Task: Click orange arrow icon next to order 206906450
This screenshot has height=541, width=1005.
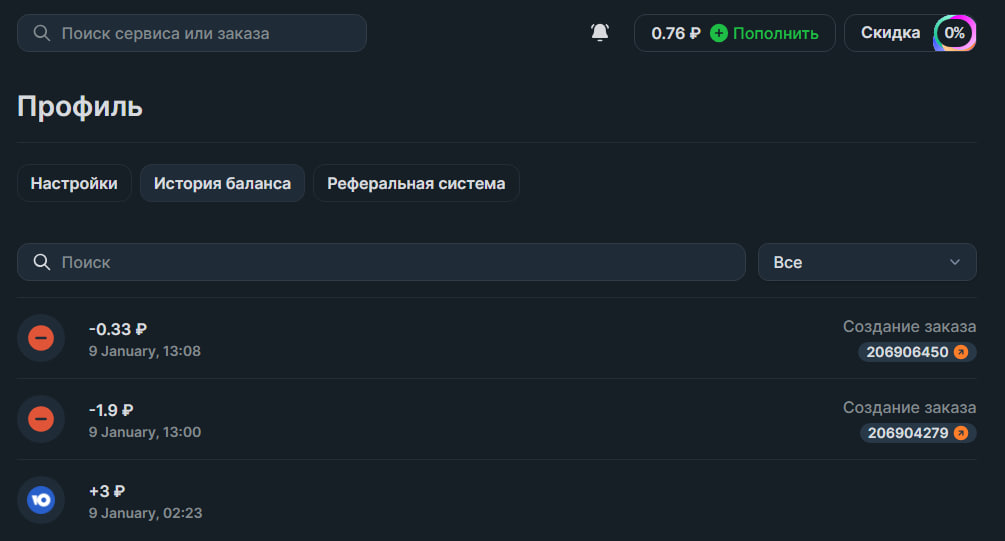Action: pos(961,352)
